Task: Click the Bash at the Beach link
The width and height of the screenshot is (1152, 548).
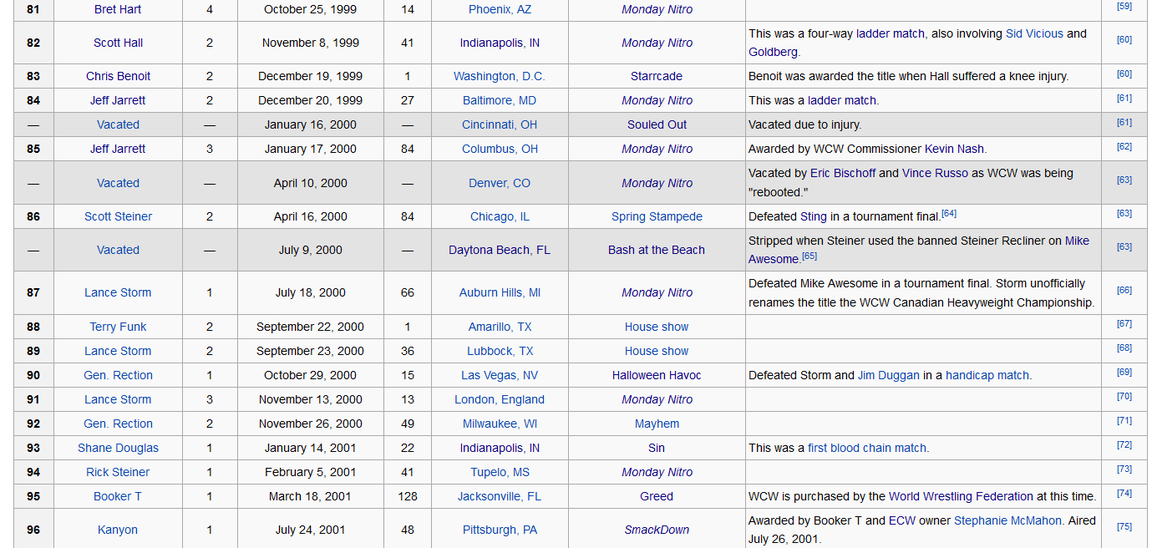Action: [657, 250]
